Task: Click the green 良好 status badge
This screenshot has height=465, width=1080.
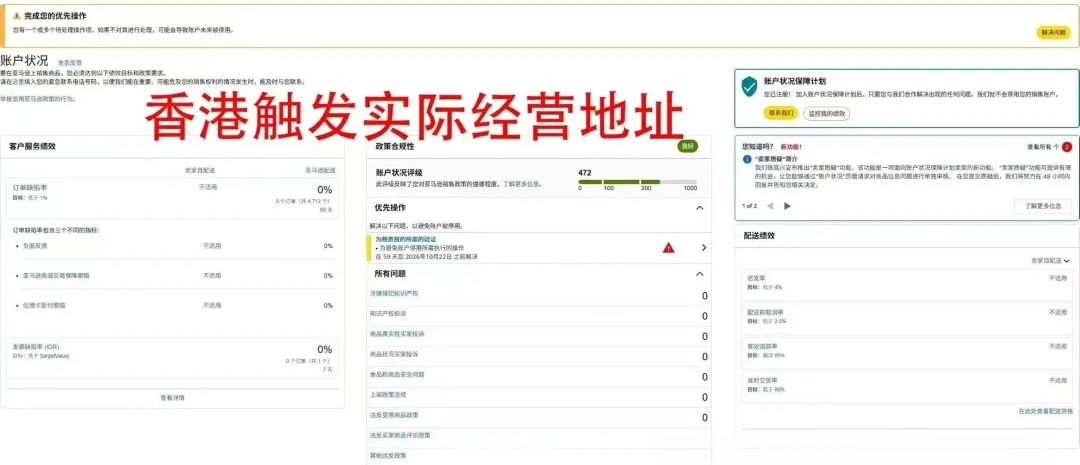Action: (687, 146)
